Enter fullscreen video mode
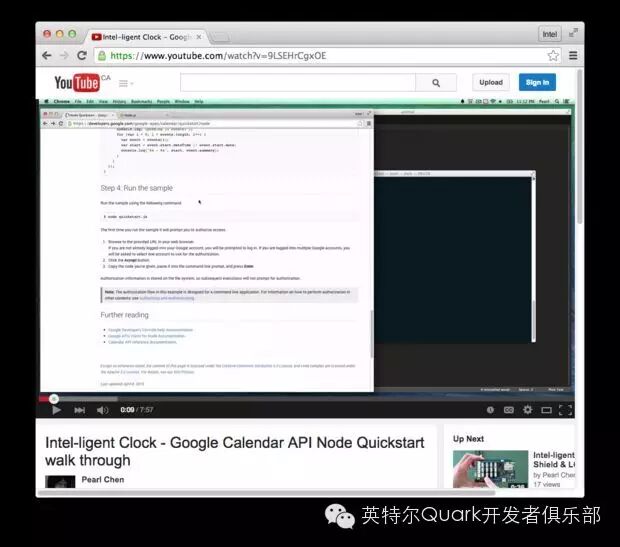The image size is (620, 547). click(x=565, y=410)
